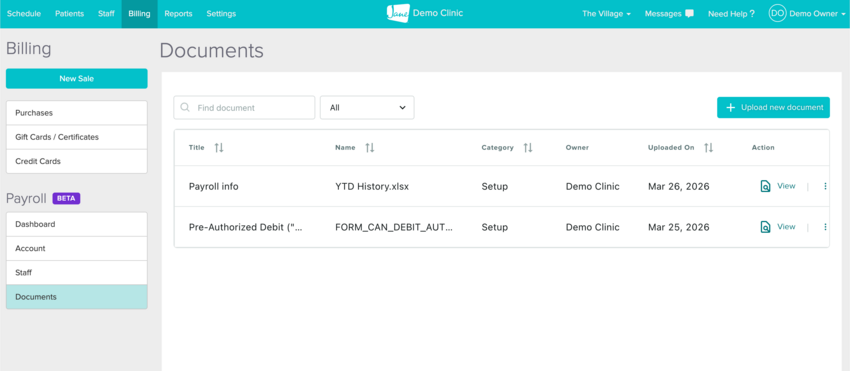This screenshot has height=371, width=850.
Task: Open Gift Cards / Certificates
Action: (76, 137)
